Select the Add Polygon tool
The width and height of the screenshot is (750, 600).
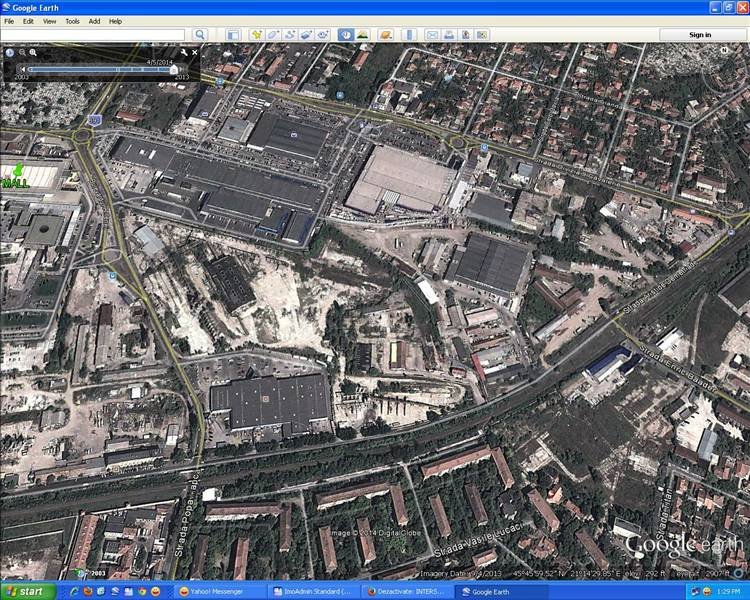click(x=274, y=35)
